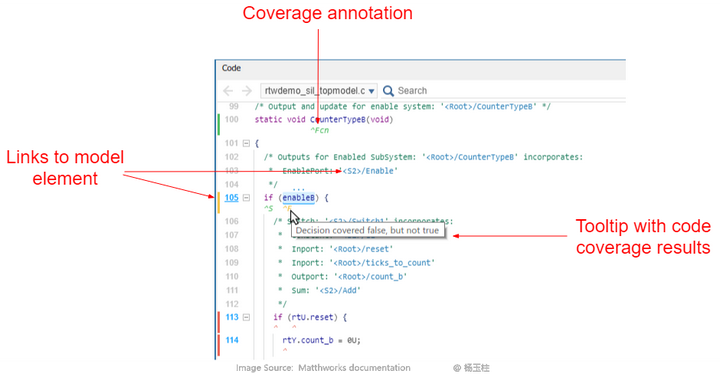Follow the <Root>/ticks_to_count link

[382, 263]
